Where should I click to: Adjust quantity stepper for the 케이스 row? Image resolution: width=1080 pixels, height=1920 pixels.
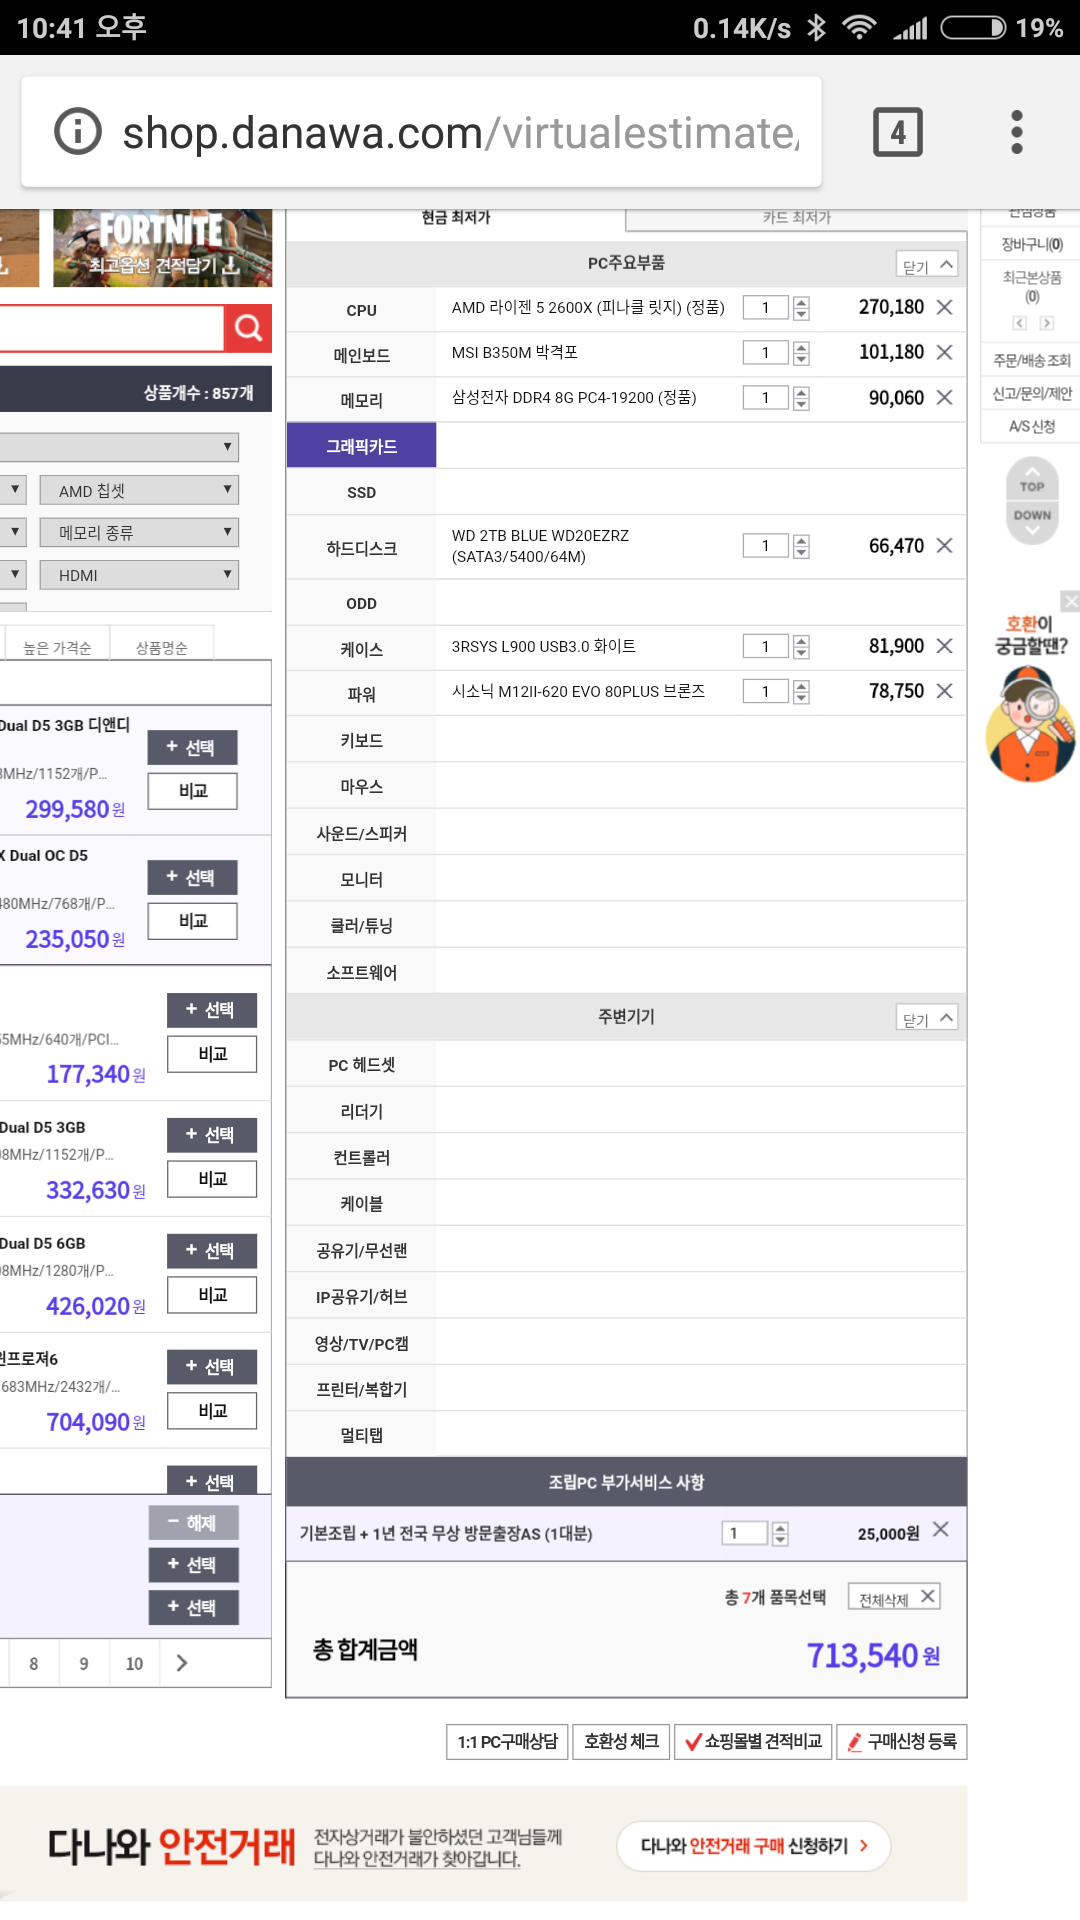point(801,647)
